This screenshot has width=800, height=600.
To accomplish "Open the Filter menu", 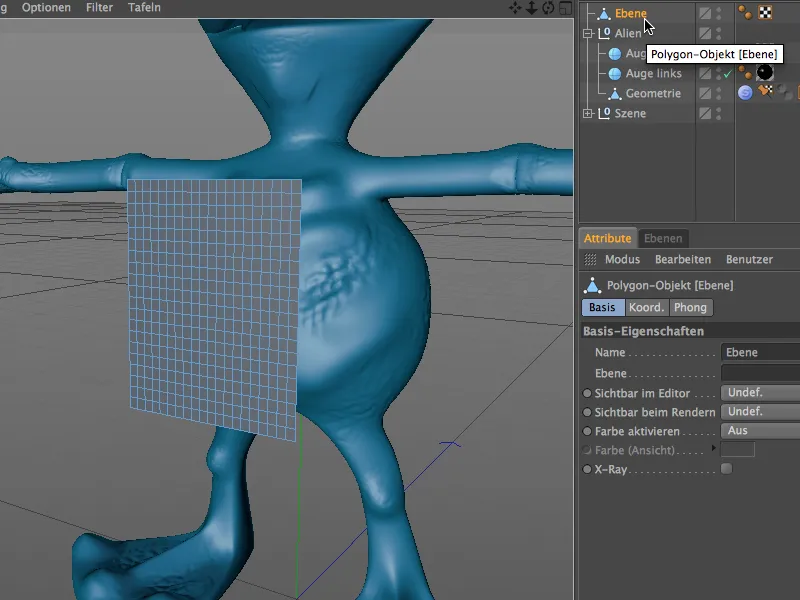I will point(99,8).
